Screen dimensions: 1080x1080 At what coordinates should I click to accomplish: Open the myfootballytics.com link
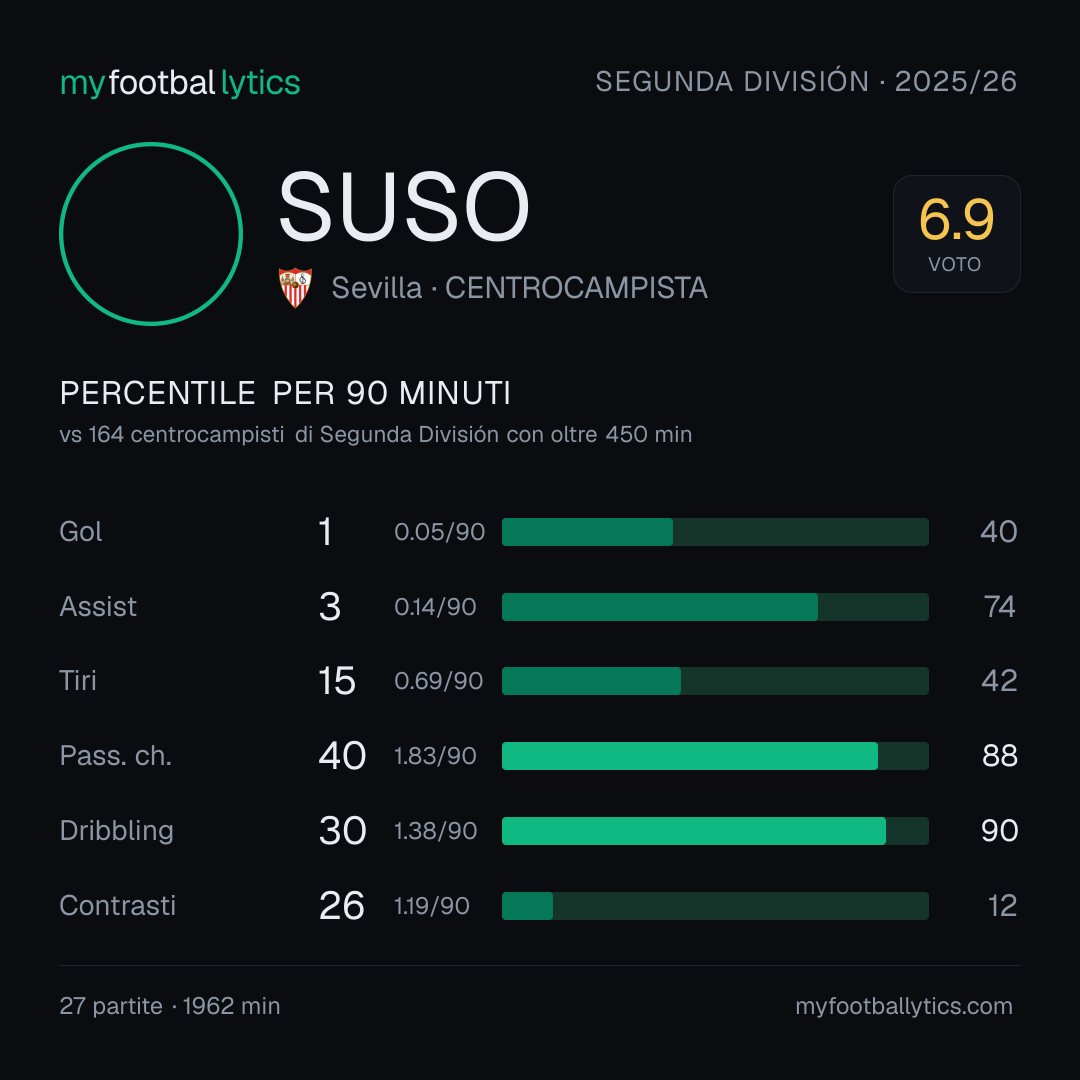coord(904,1006)
